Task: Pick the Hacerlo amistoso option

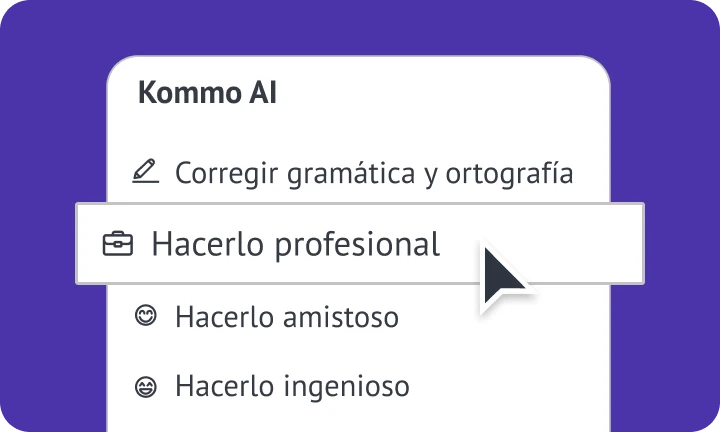Action: [x=286, y=318]
